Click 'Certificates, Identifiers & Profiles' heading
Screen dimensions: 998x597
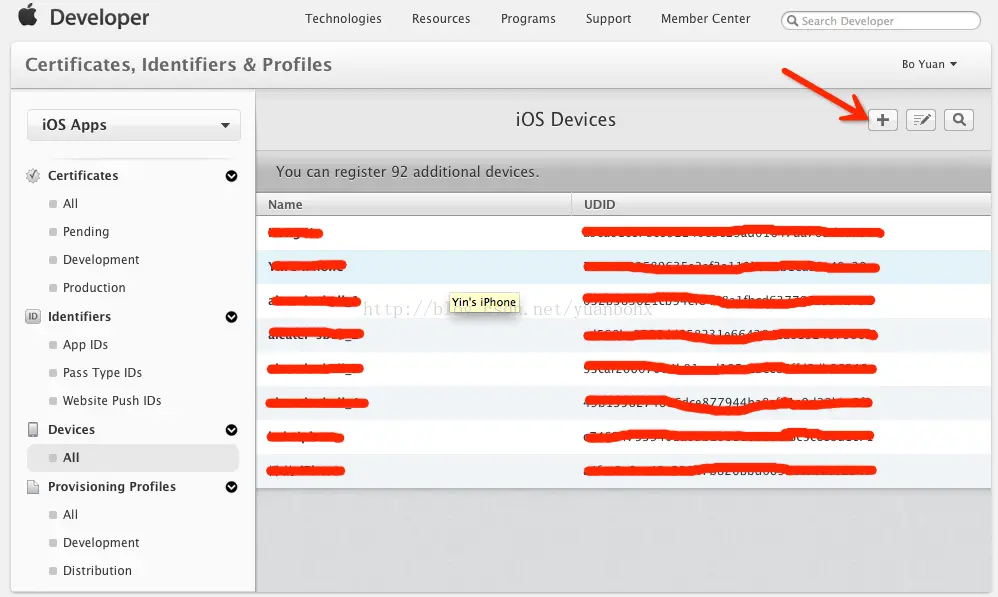tap(178, 65)
